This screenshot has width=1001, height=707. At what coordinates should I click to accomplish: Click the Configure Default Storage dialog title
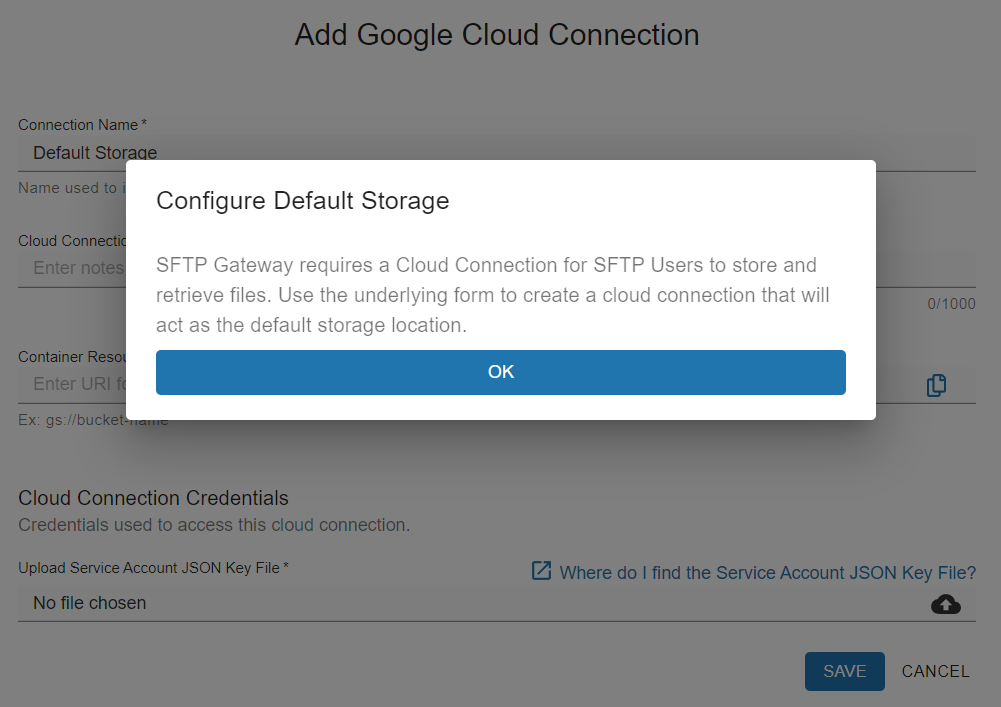coord(303,201)
